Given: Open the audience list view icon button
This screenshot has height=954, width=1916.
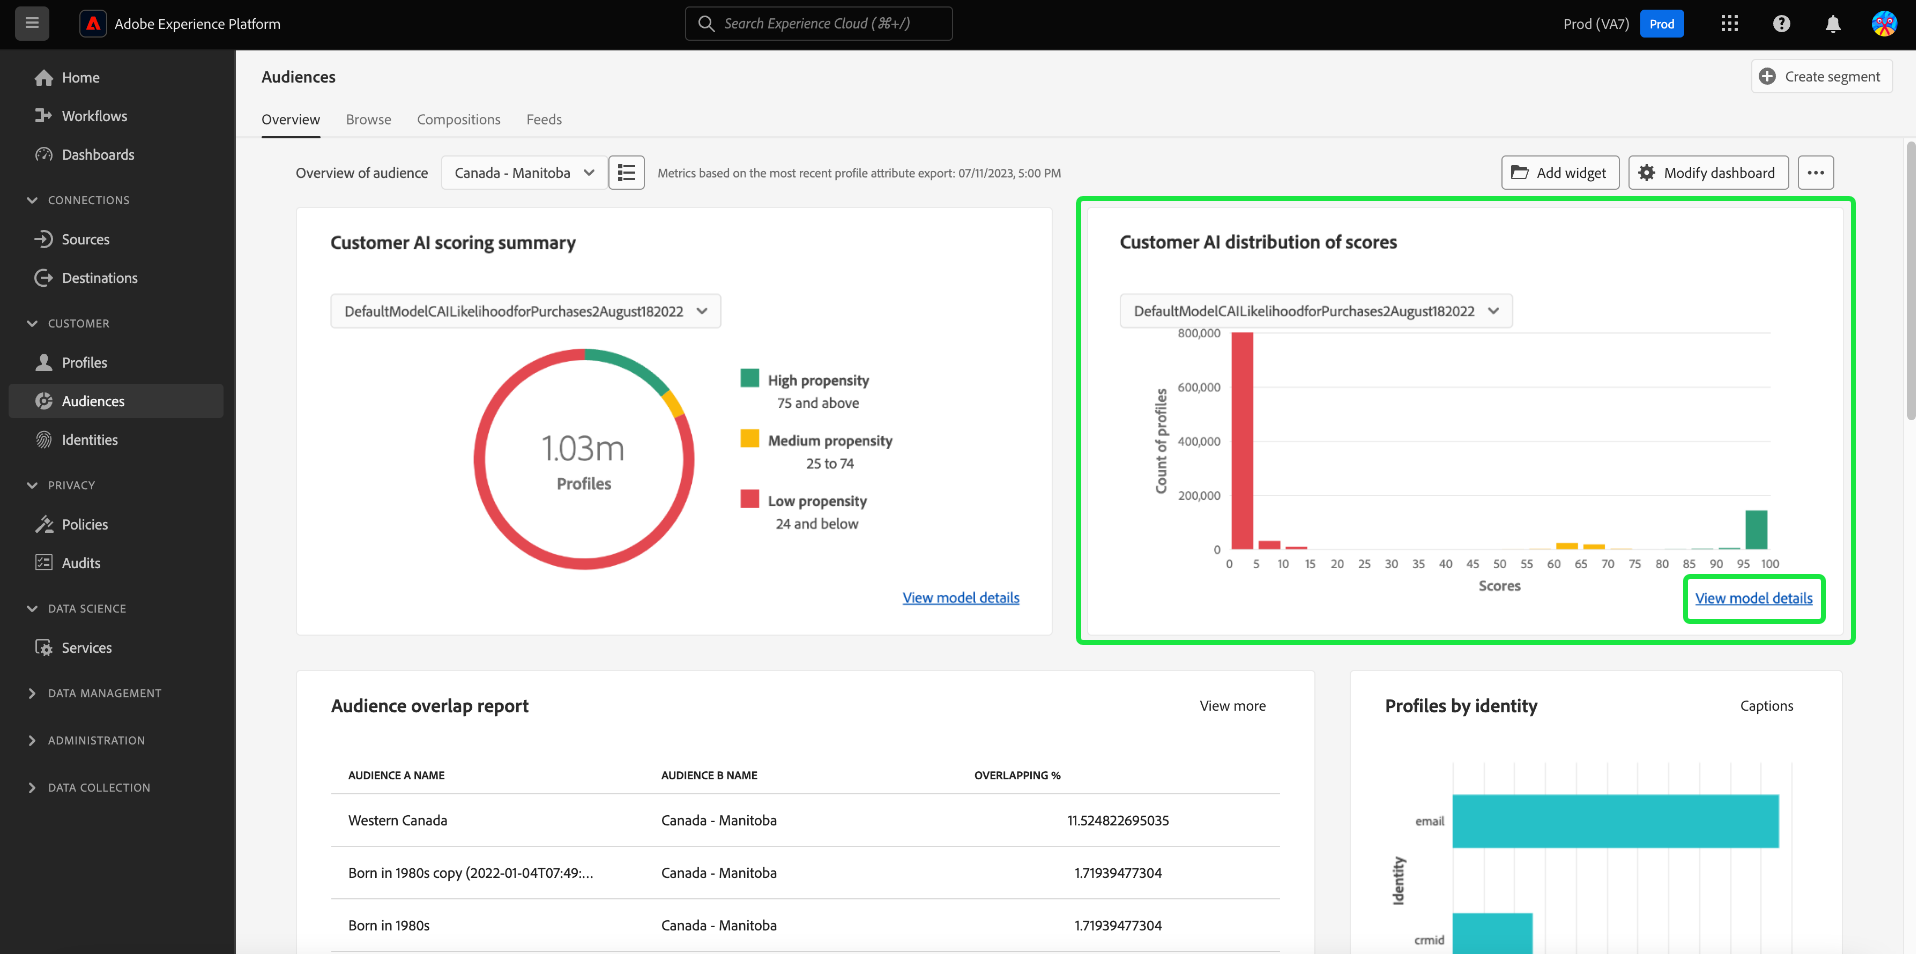Looking at the screenshot, I should [x=626, y=173].
